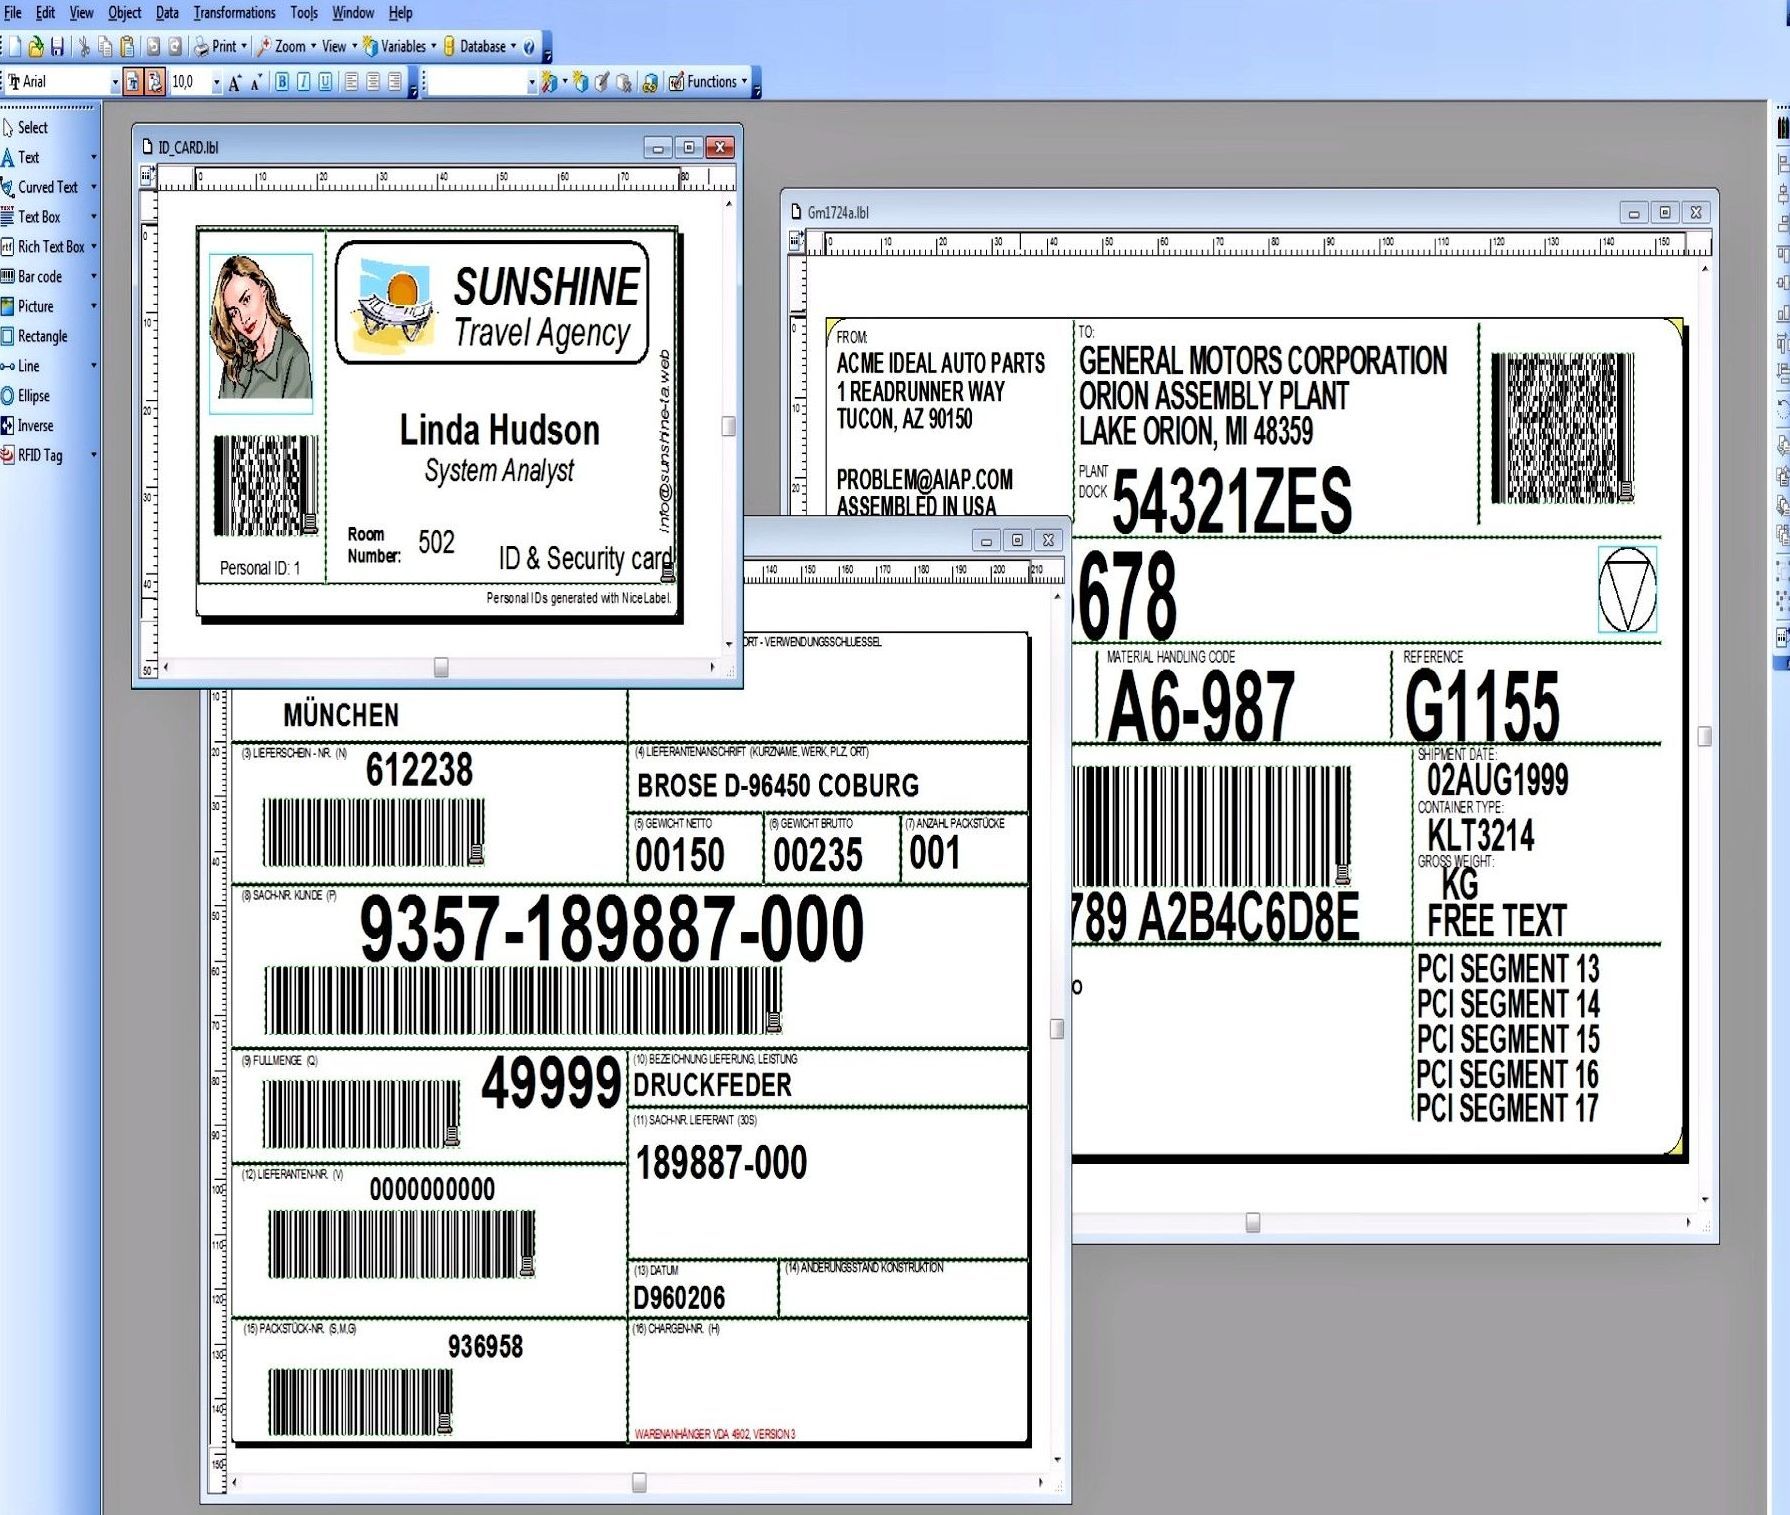
Task: Open the Transformations menu
Action: coord(234,13)
